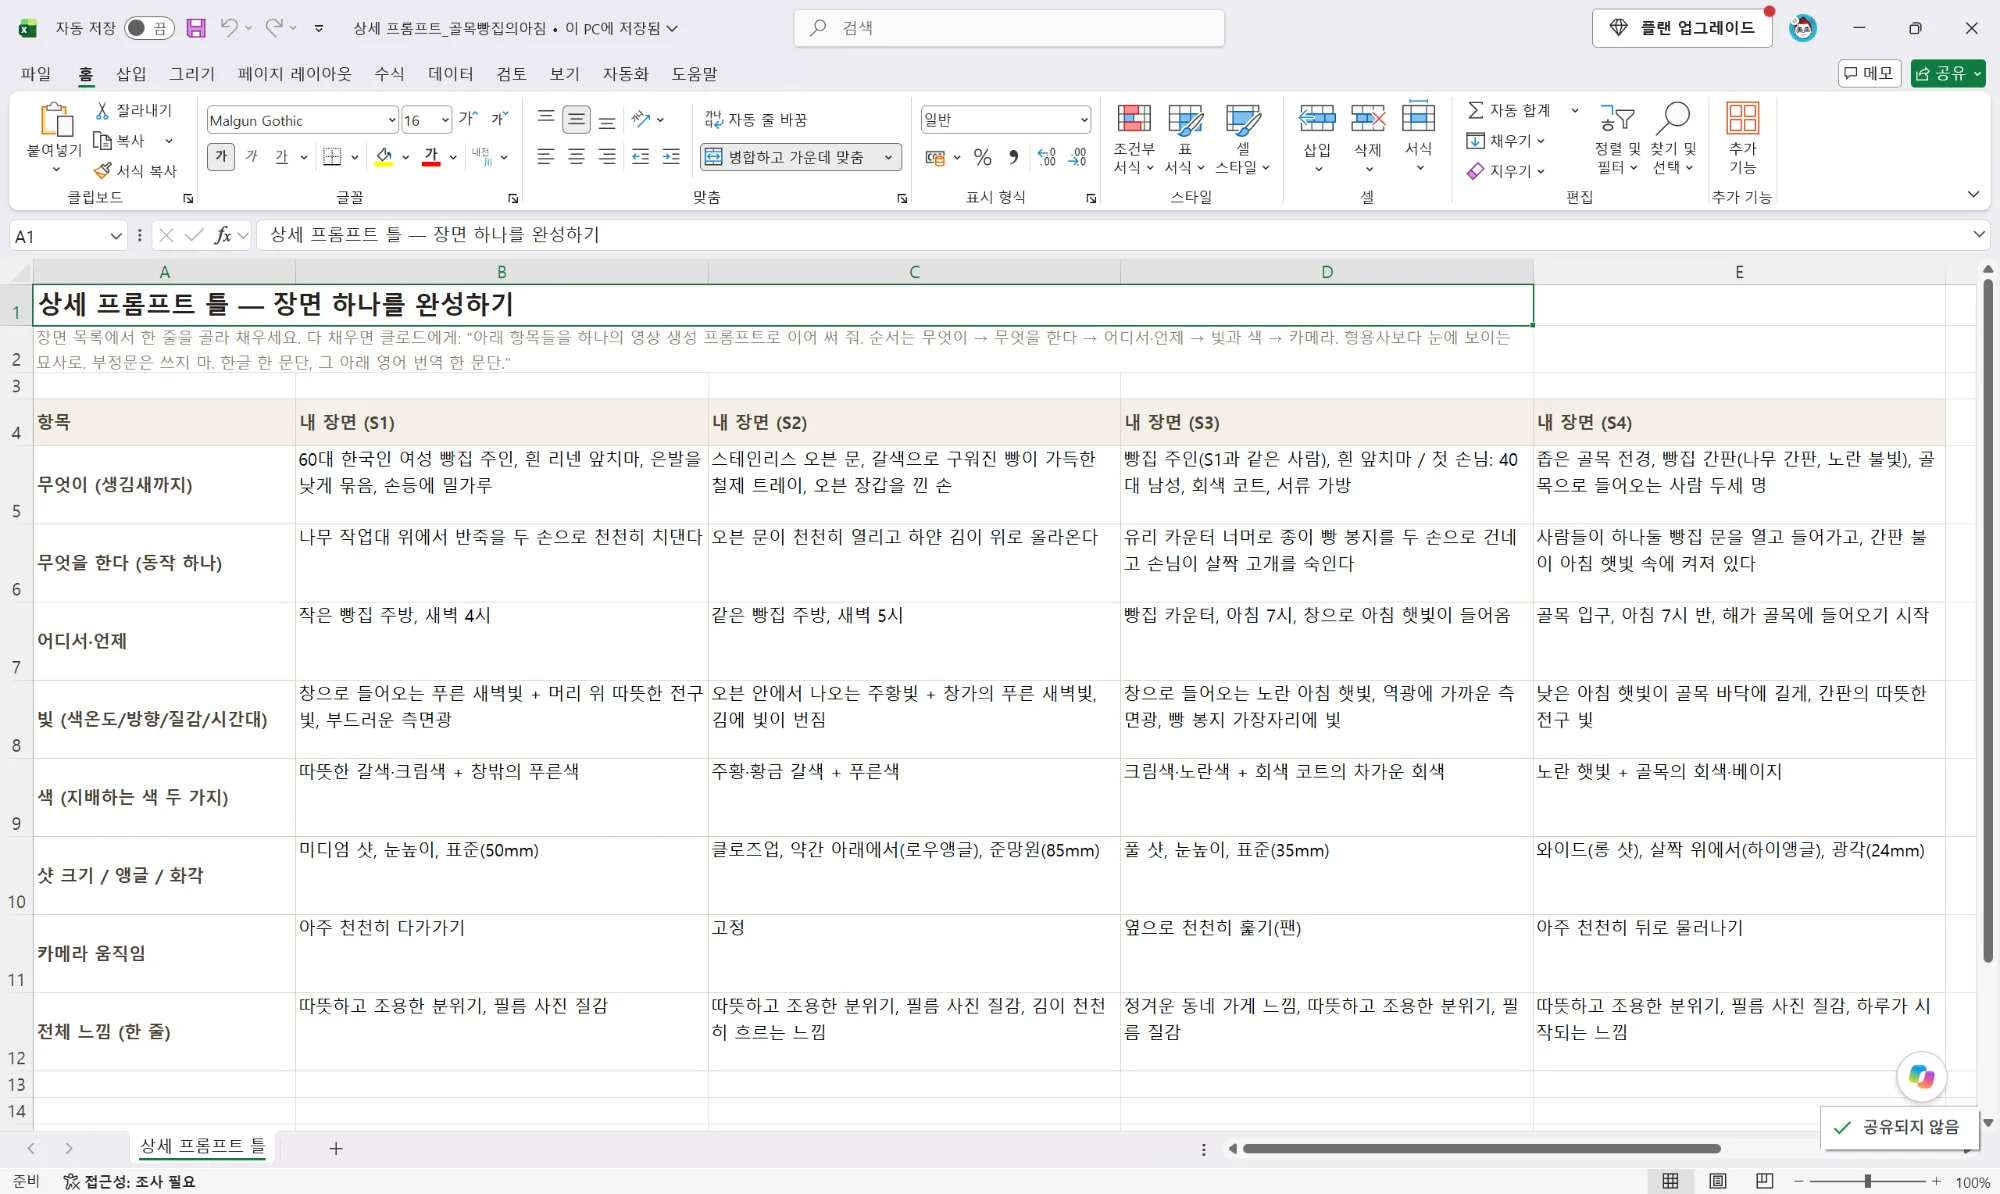Open the Insert (삽입) ribbon tab

coord(131,73)
